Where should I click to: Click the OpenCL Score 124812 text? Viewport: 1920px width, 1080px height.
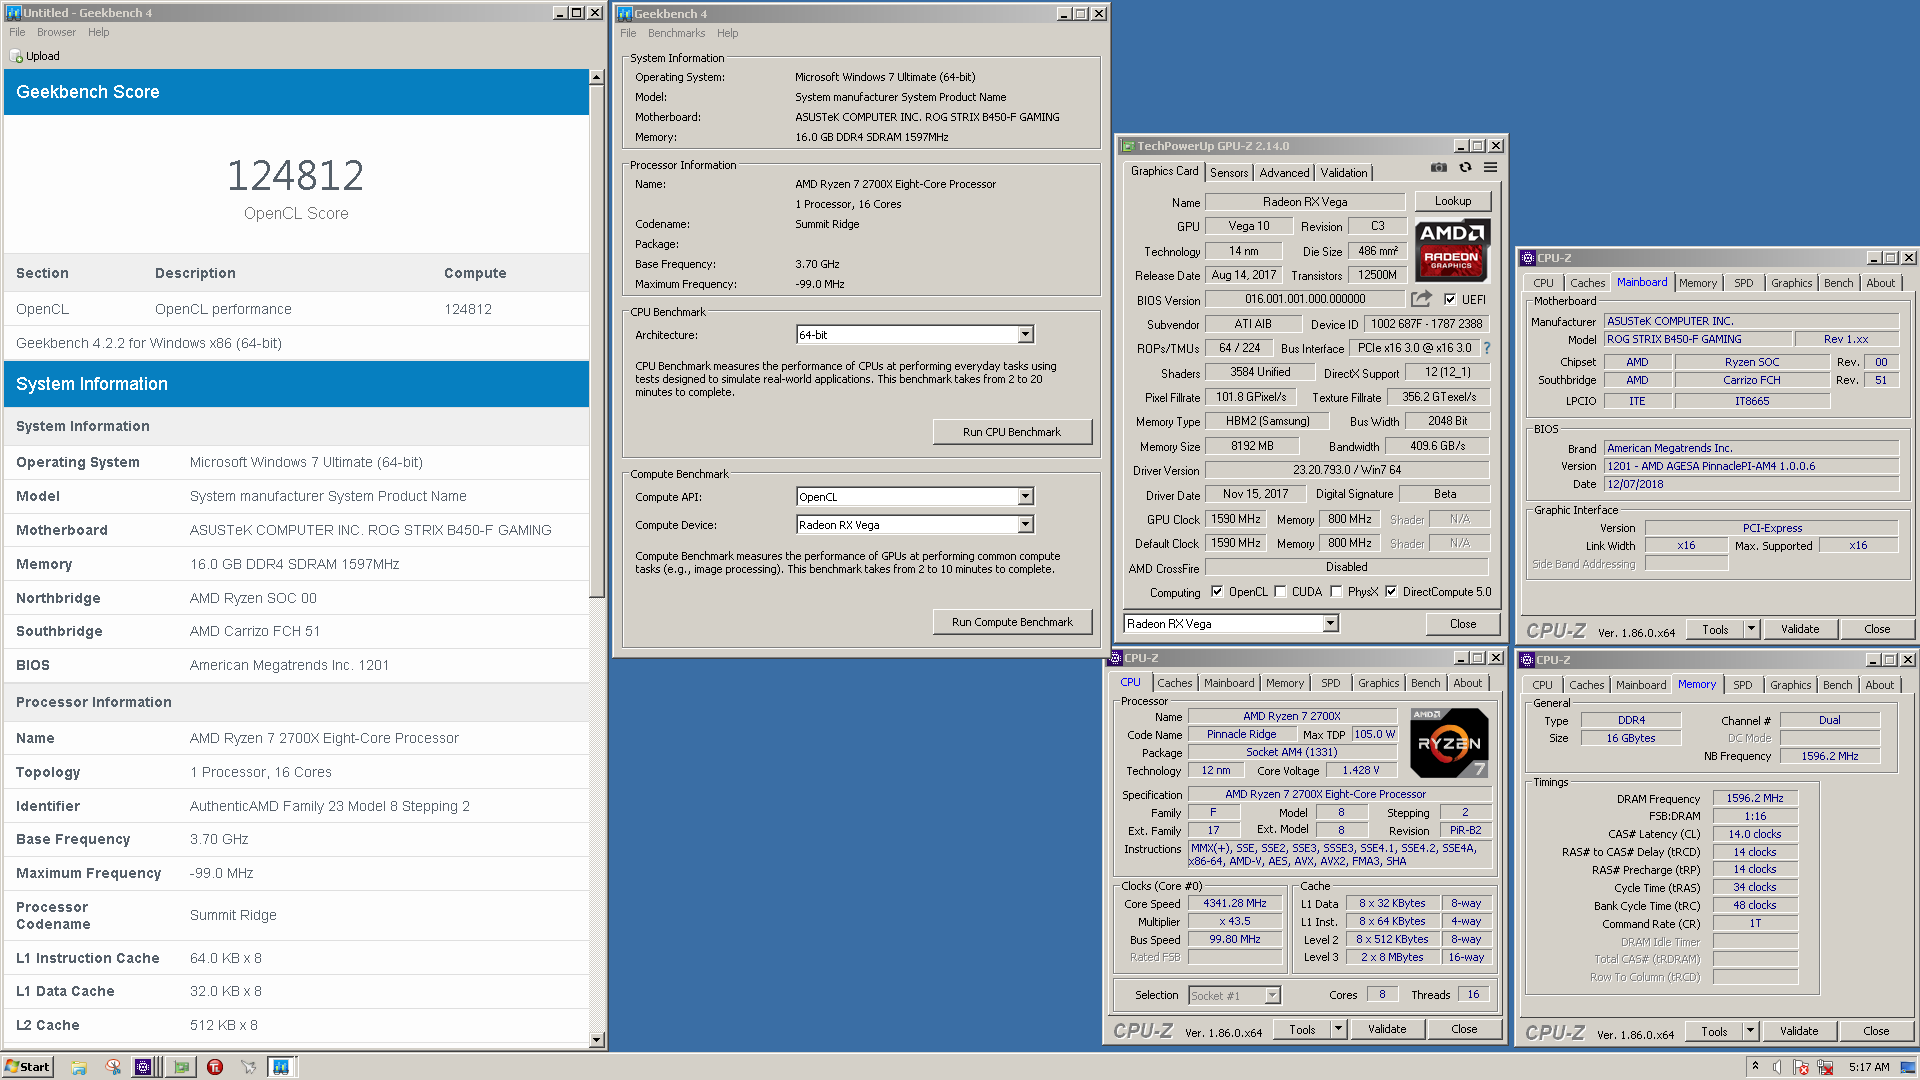(x=296, y=176)
